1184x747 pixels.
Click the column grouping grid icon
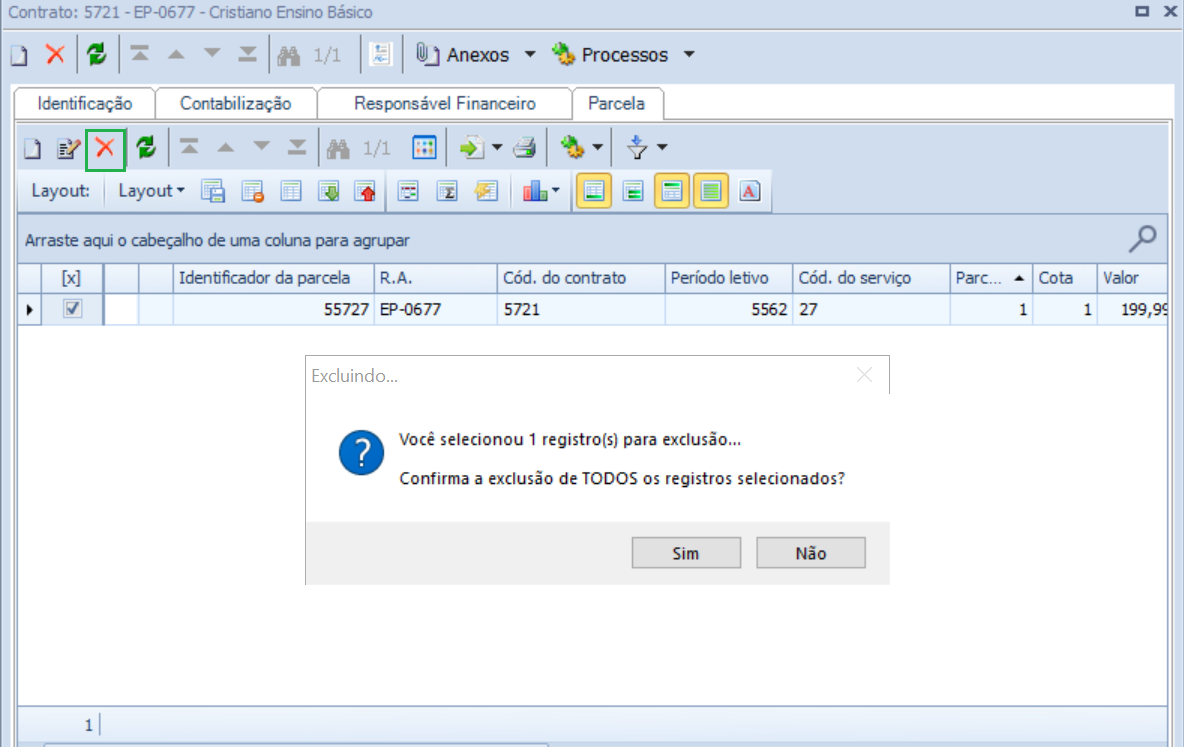(409, 191)
